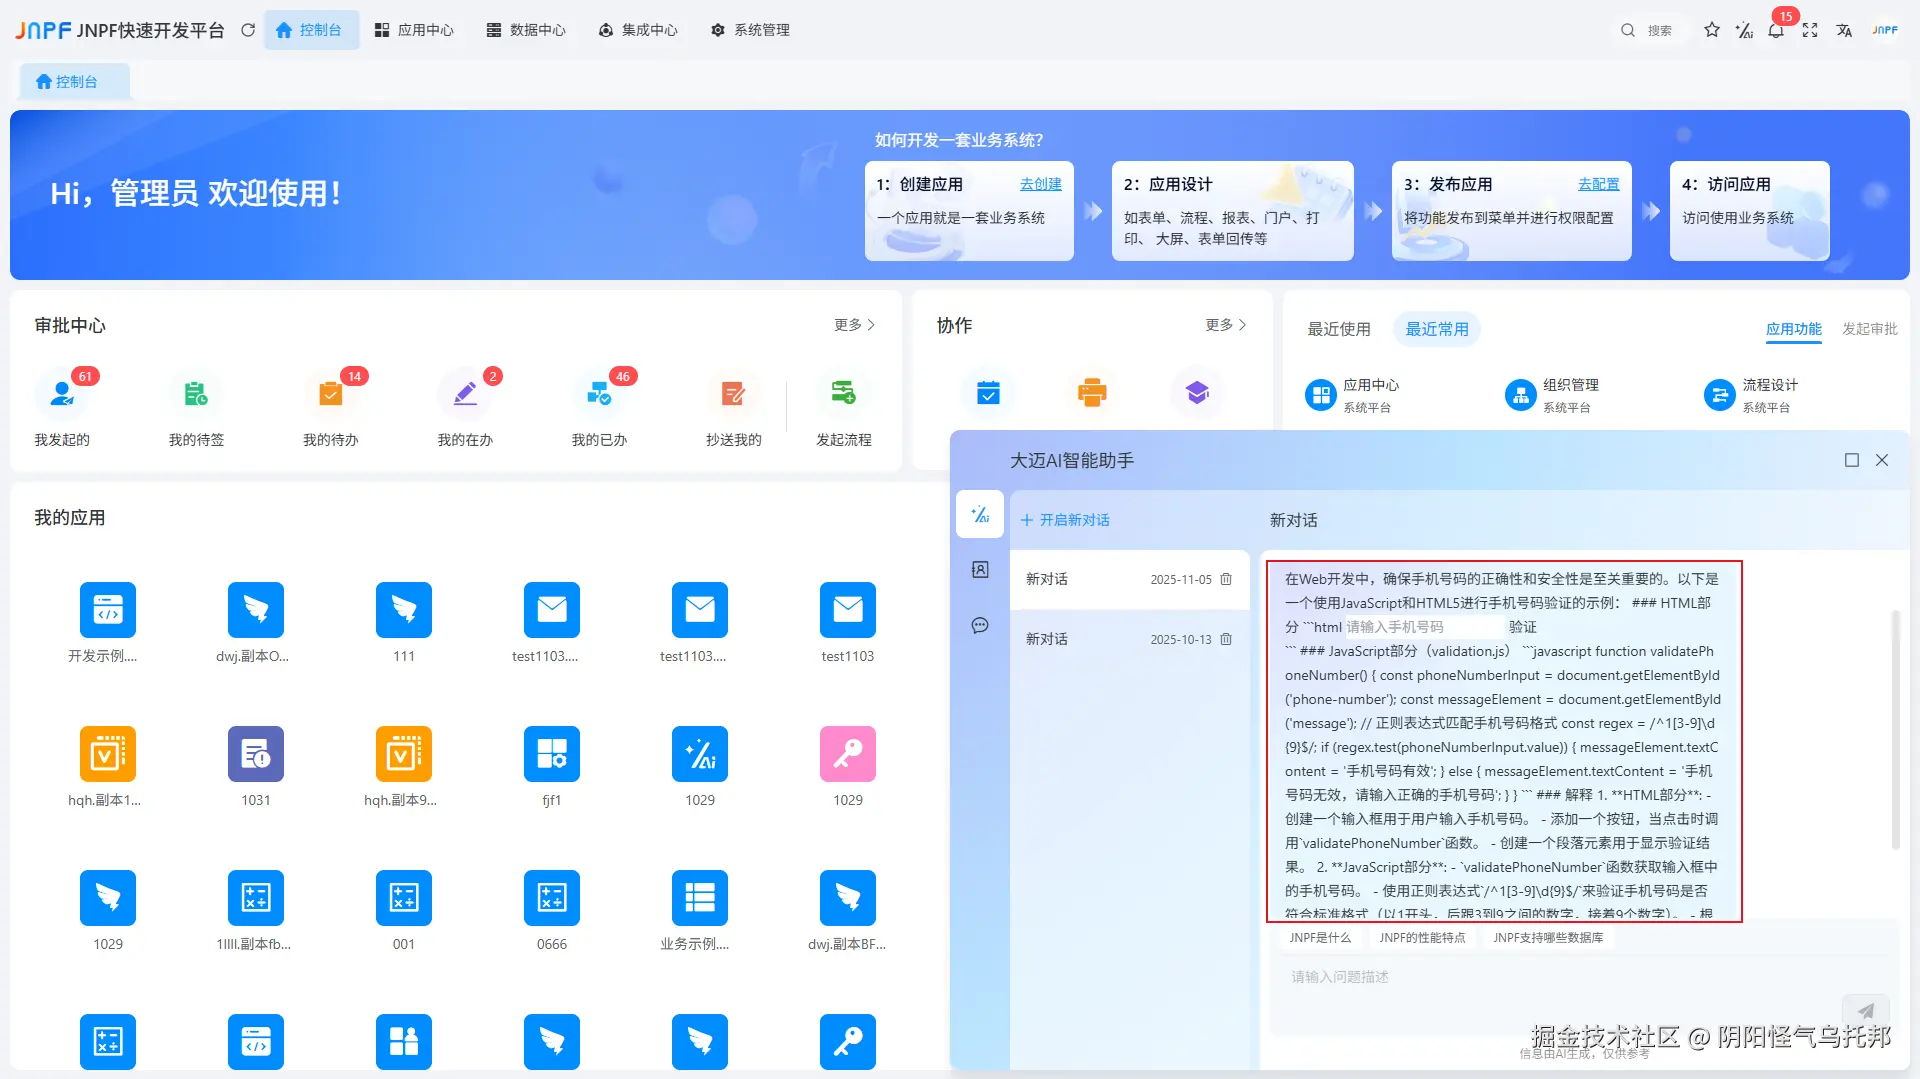Click the favorites star icon
Image resolution: width=1920 pixels, height=1079 pixels.
click(x=1712, y=30)
